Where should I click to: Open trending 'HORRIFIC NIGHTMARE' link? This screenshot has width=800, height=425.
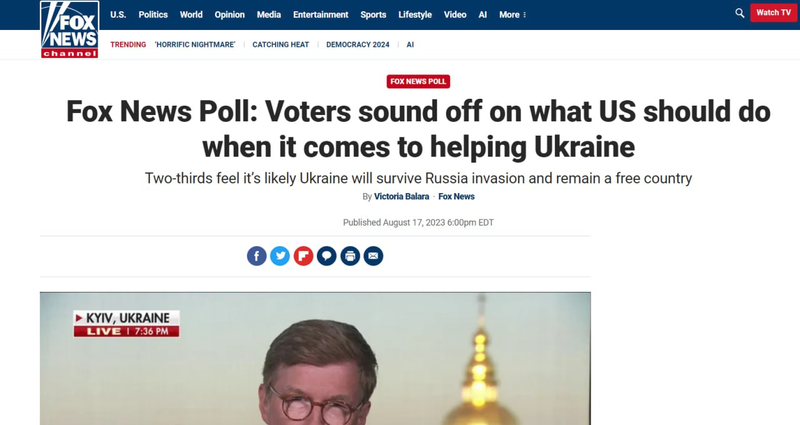tap(195, 45)
